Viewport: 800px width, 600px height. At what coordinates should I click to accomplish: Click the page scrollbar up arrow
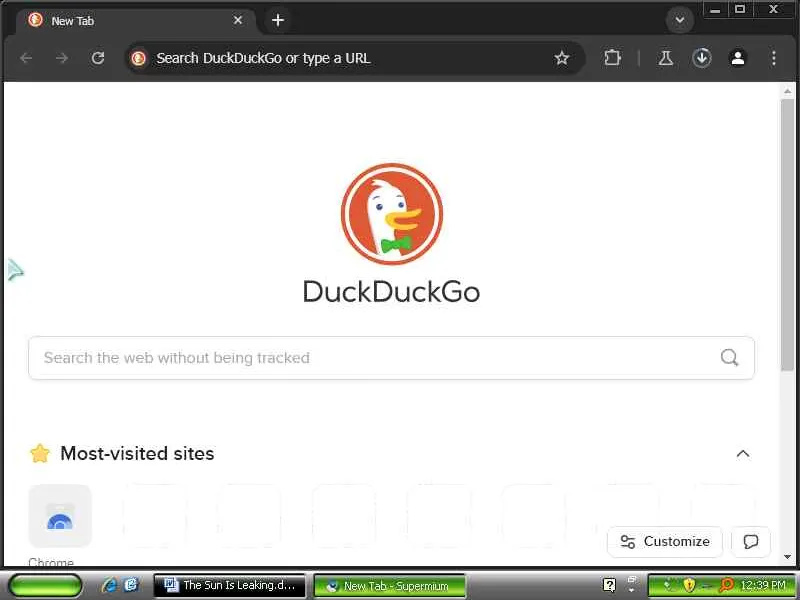tap(787, 91)
